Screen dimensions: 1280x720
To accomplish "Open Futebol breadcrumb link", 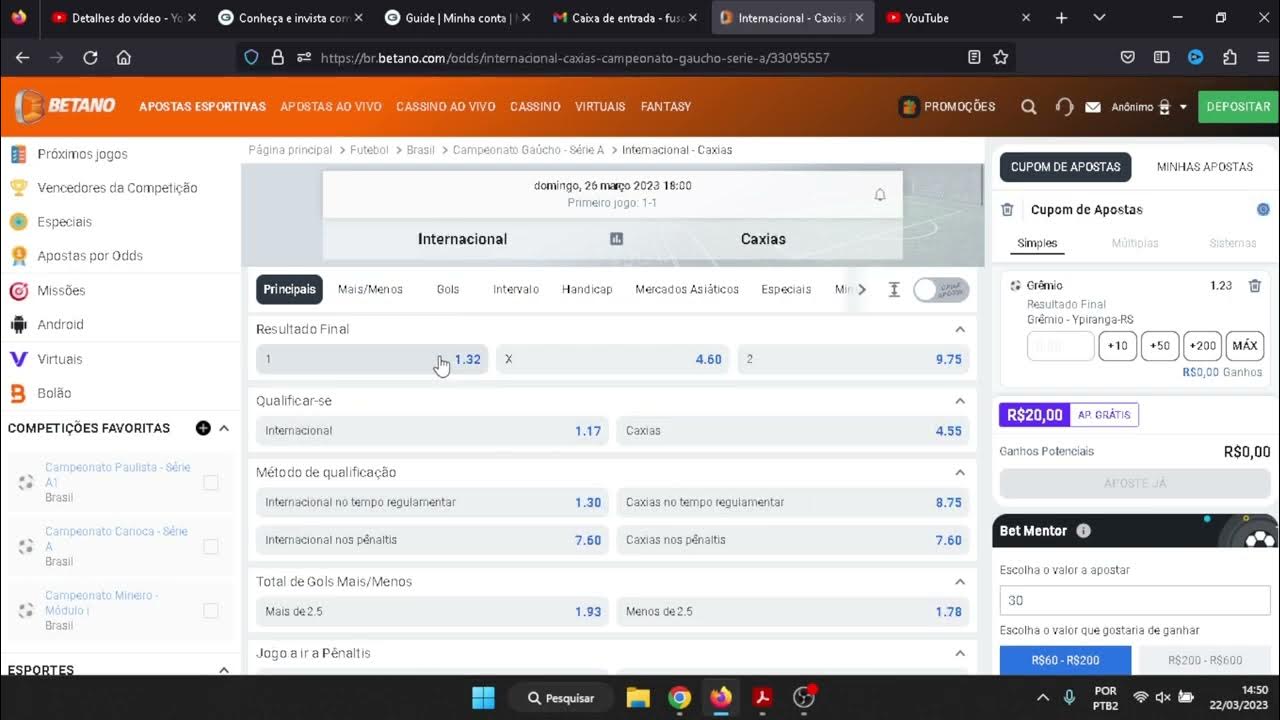I will click(369, 150).
